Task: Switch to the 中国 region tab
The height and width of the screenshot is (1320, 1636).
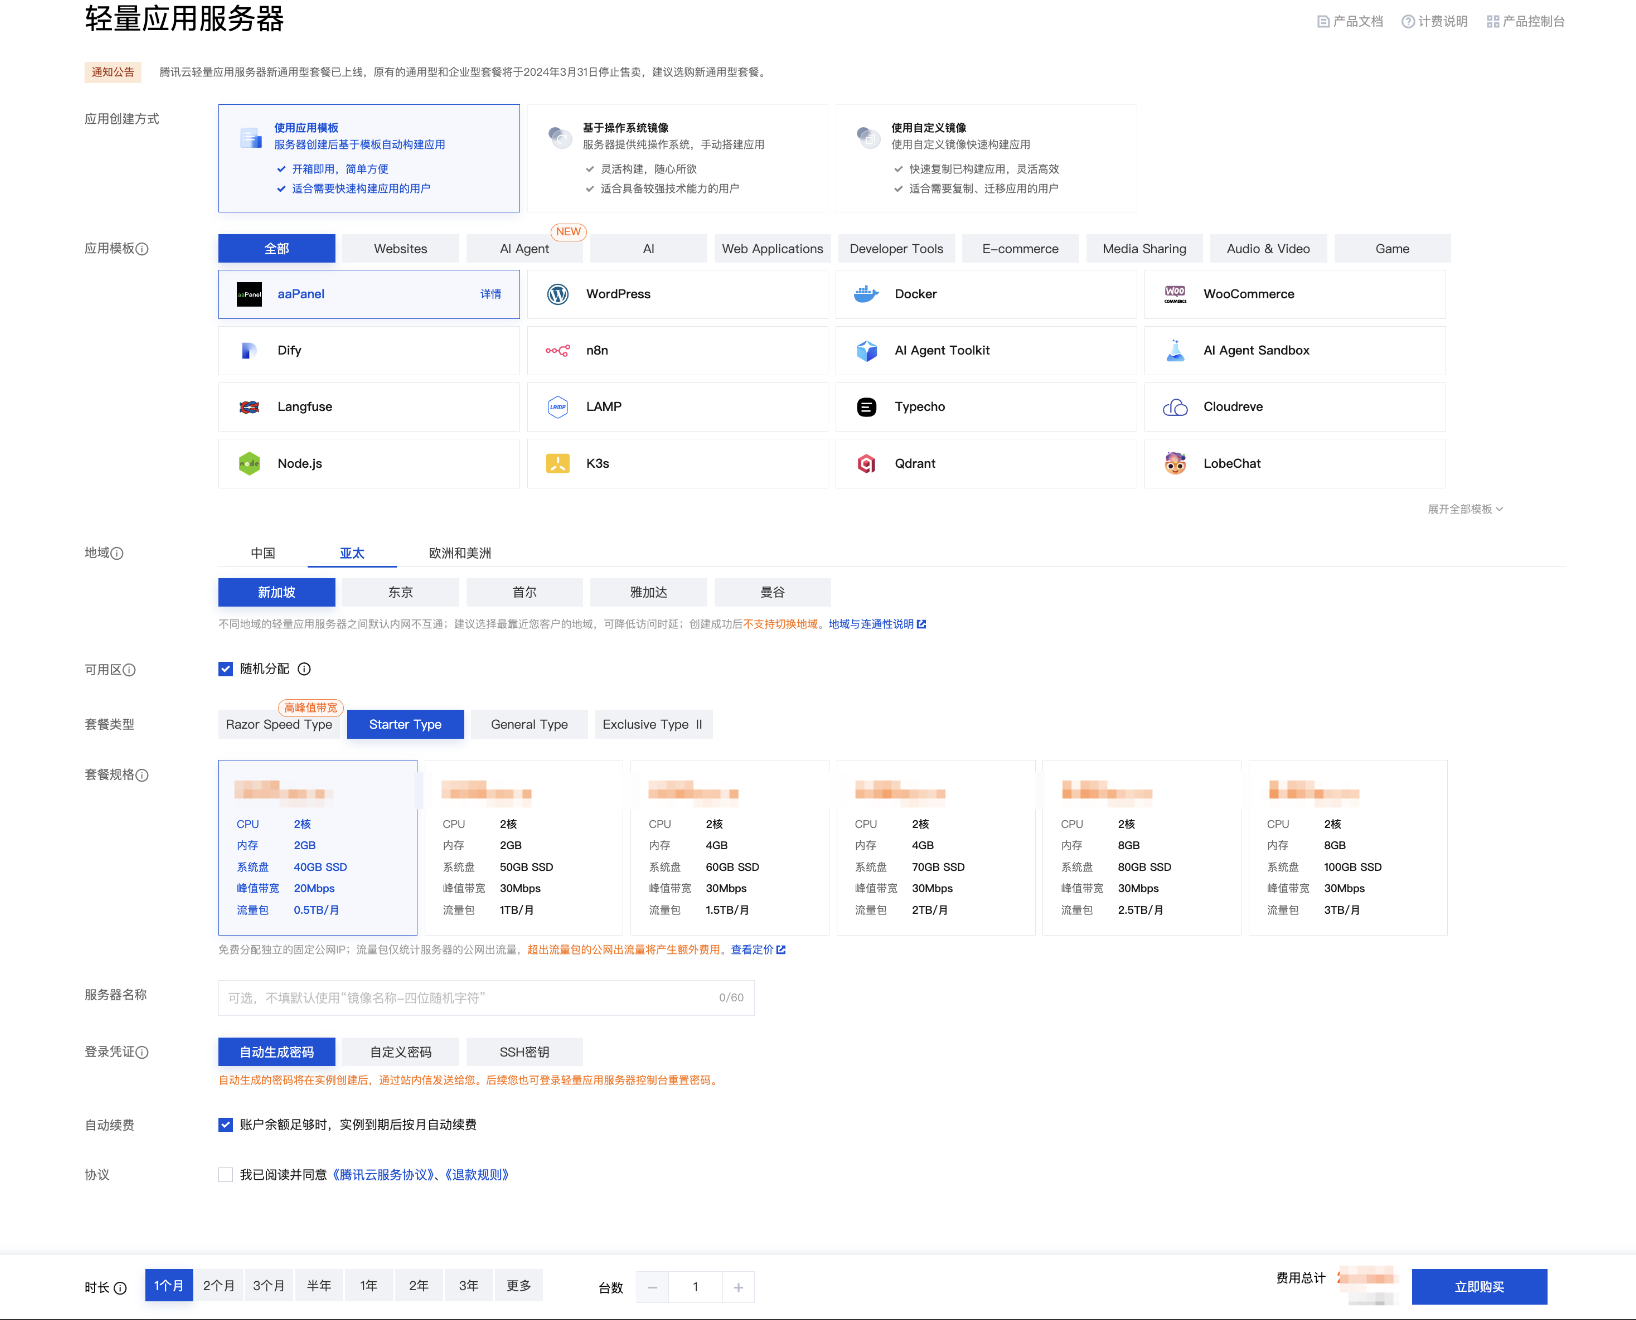Action: point(263,553)
